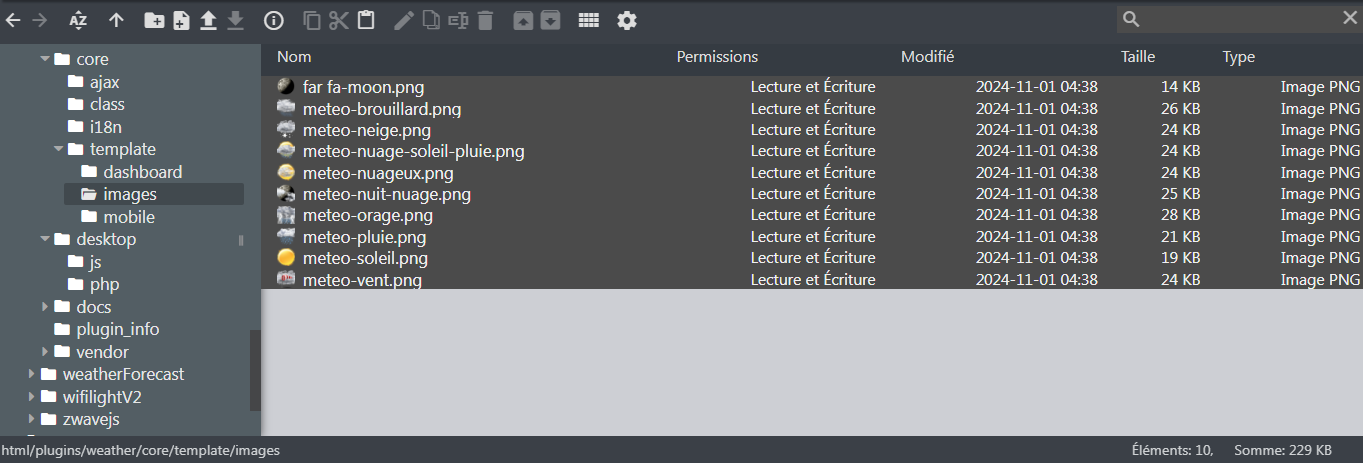Upload files using the upload icon
The width and height of the screenshot is (1363, 463).
click(208, 20)
